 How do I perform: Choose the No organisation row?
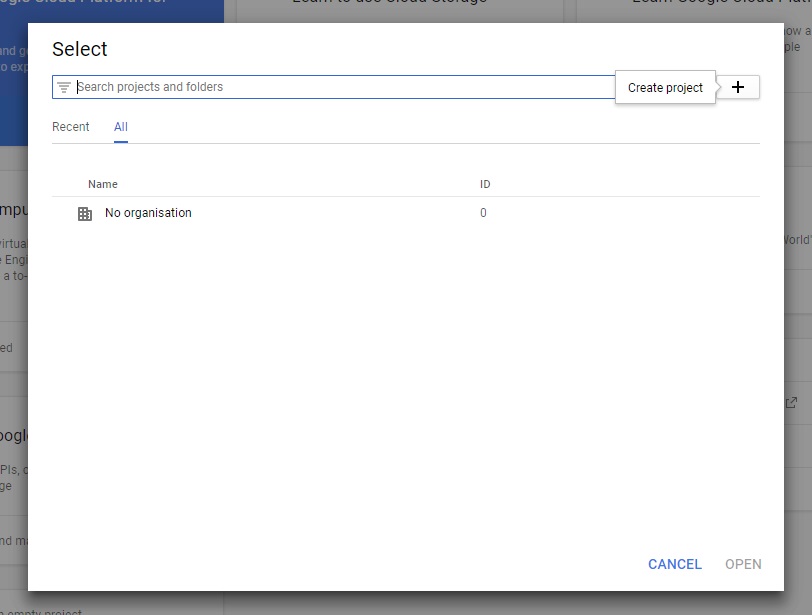click(148, 213)
